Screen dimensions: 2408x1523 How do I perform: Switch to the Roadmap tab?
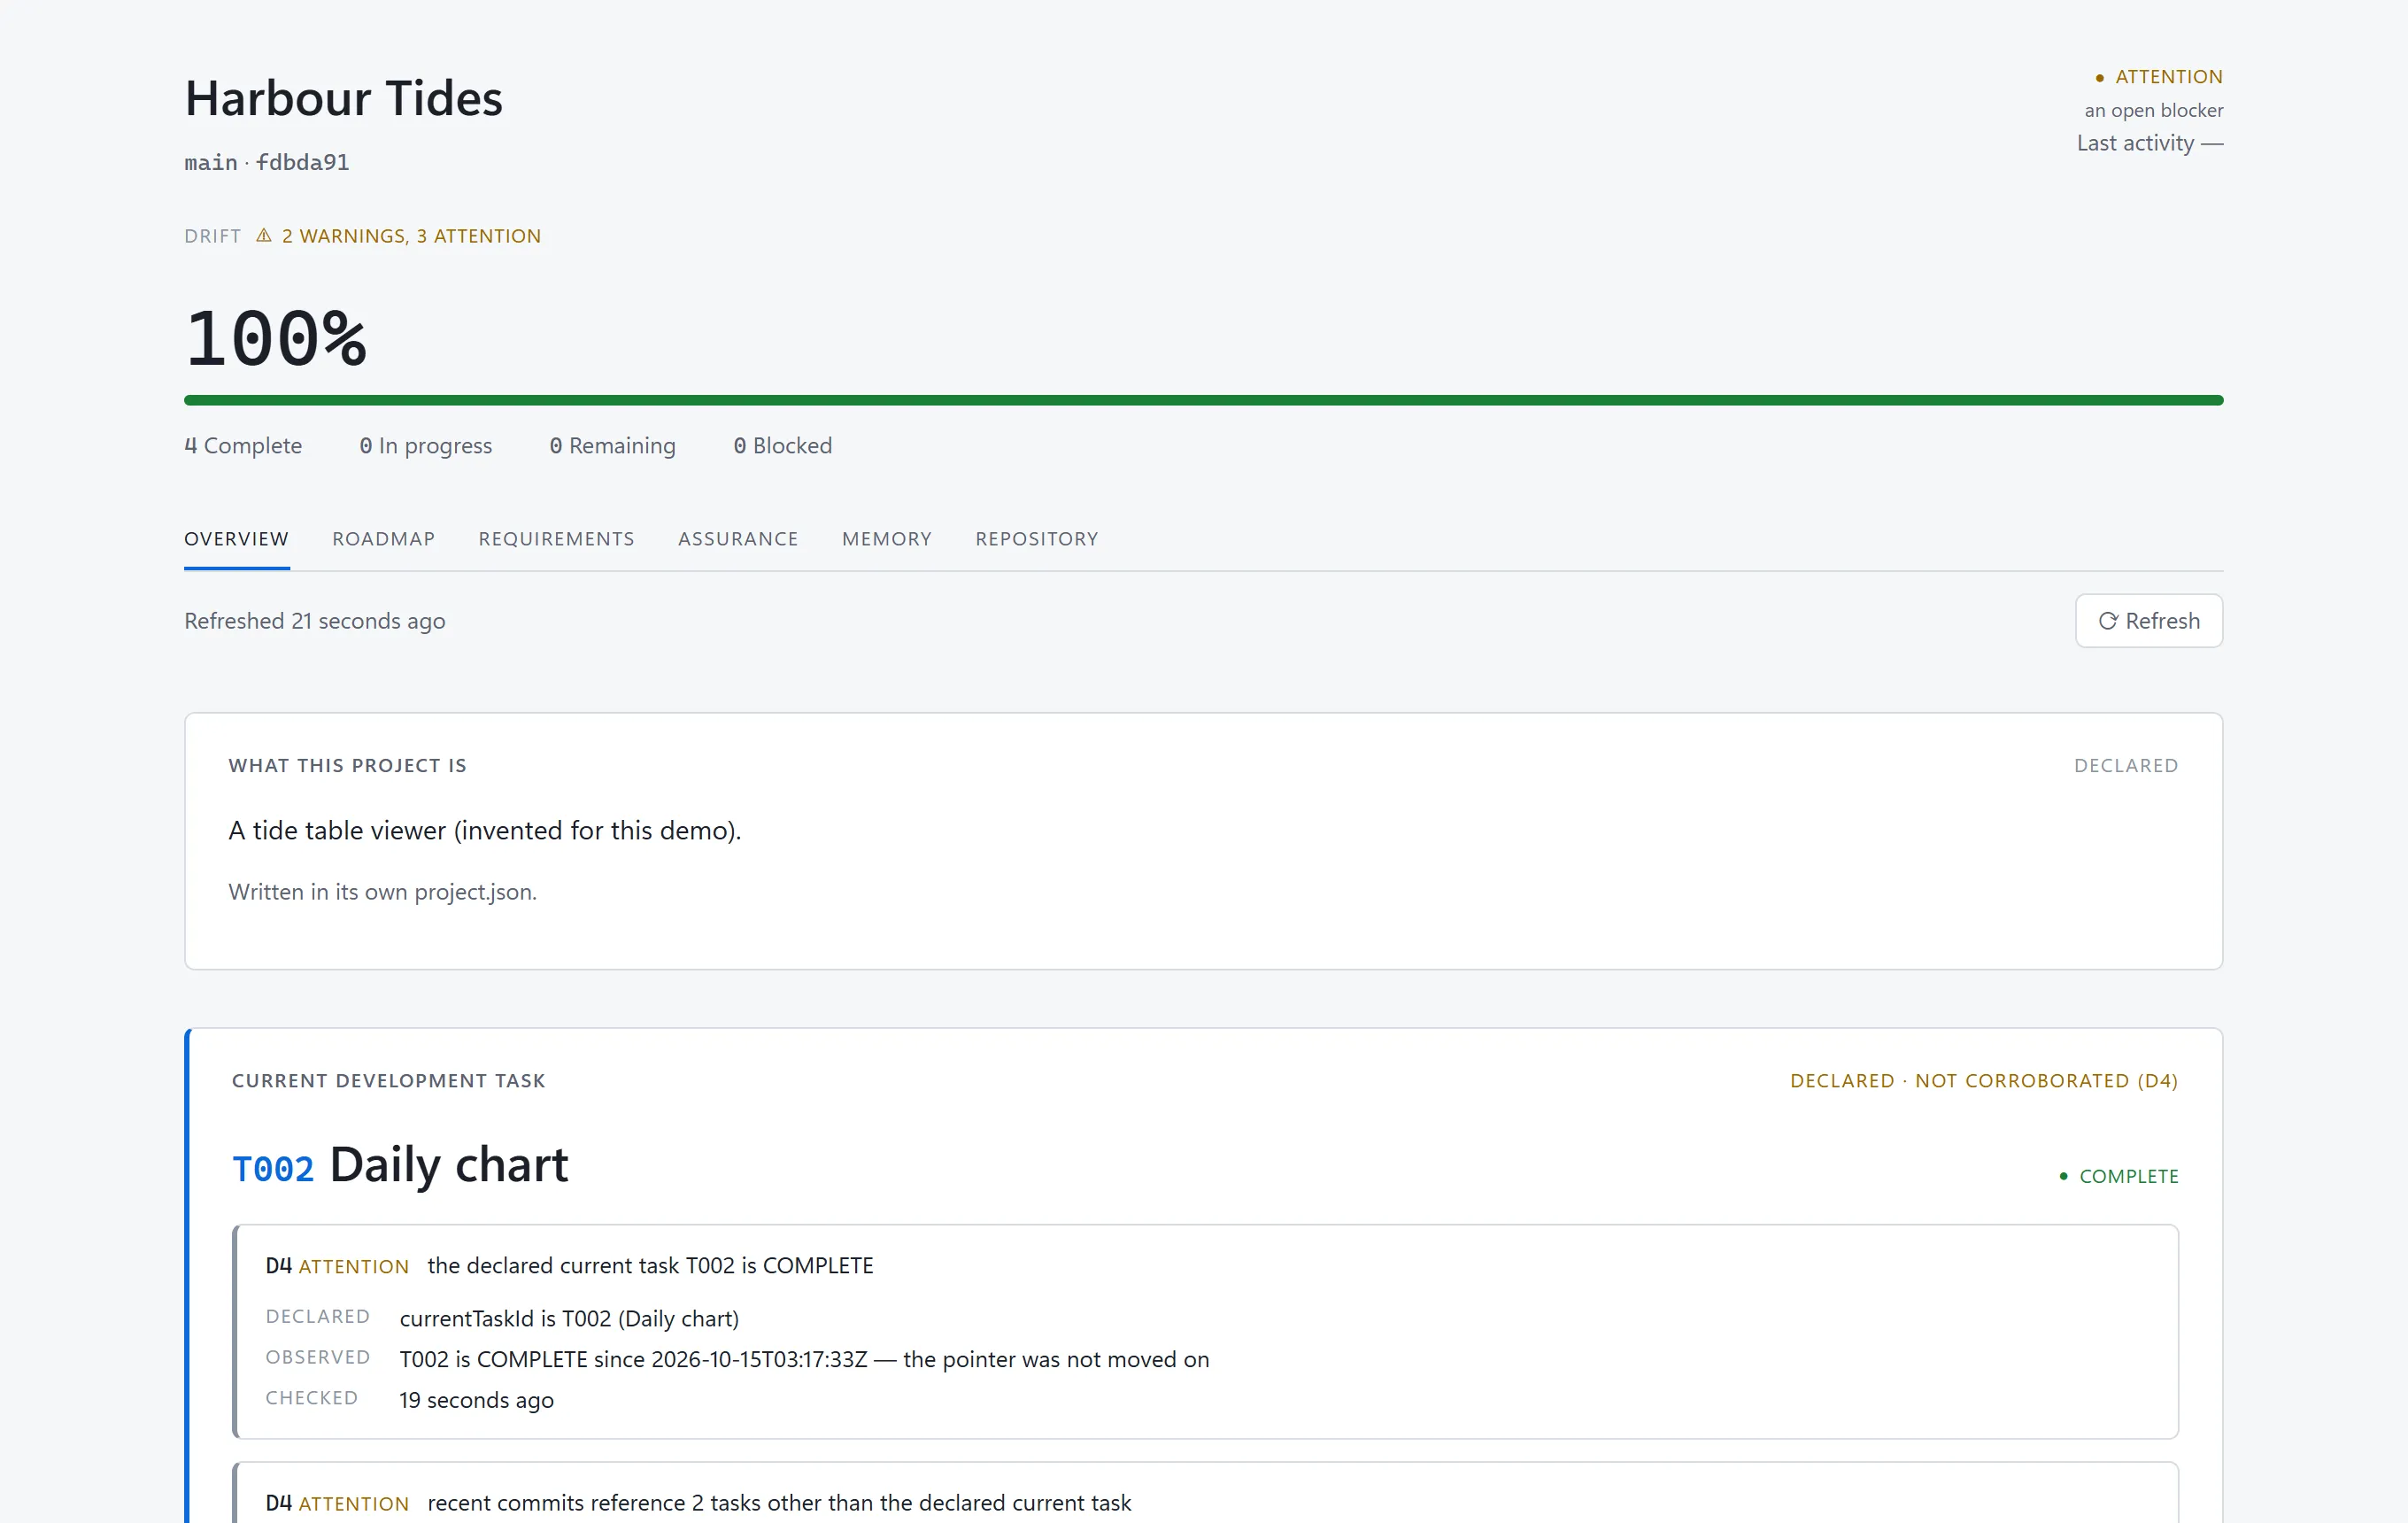click(x=384, y=539)
